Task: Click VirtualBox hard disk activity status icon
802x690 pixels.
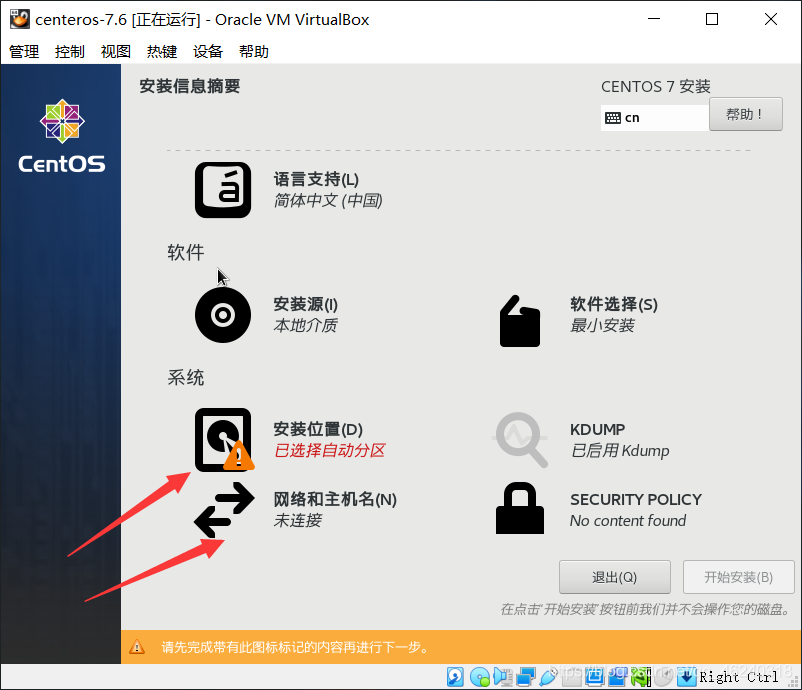Action: click(x=455, y=677)
